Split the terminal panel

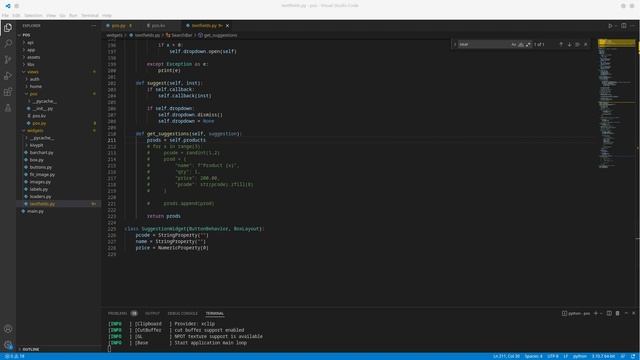tap(609, 313)
